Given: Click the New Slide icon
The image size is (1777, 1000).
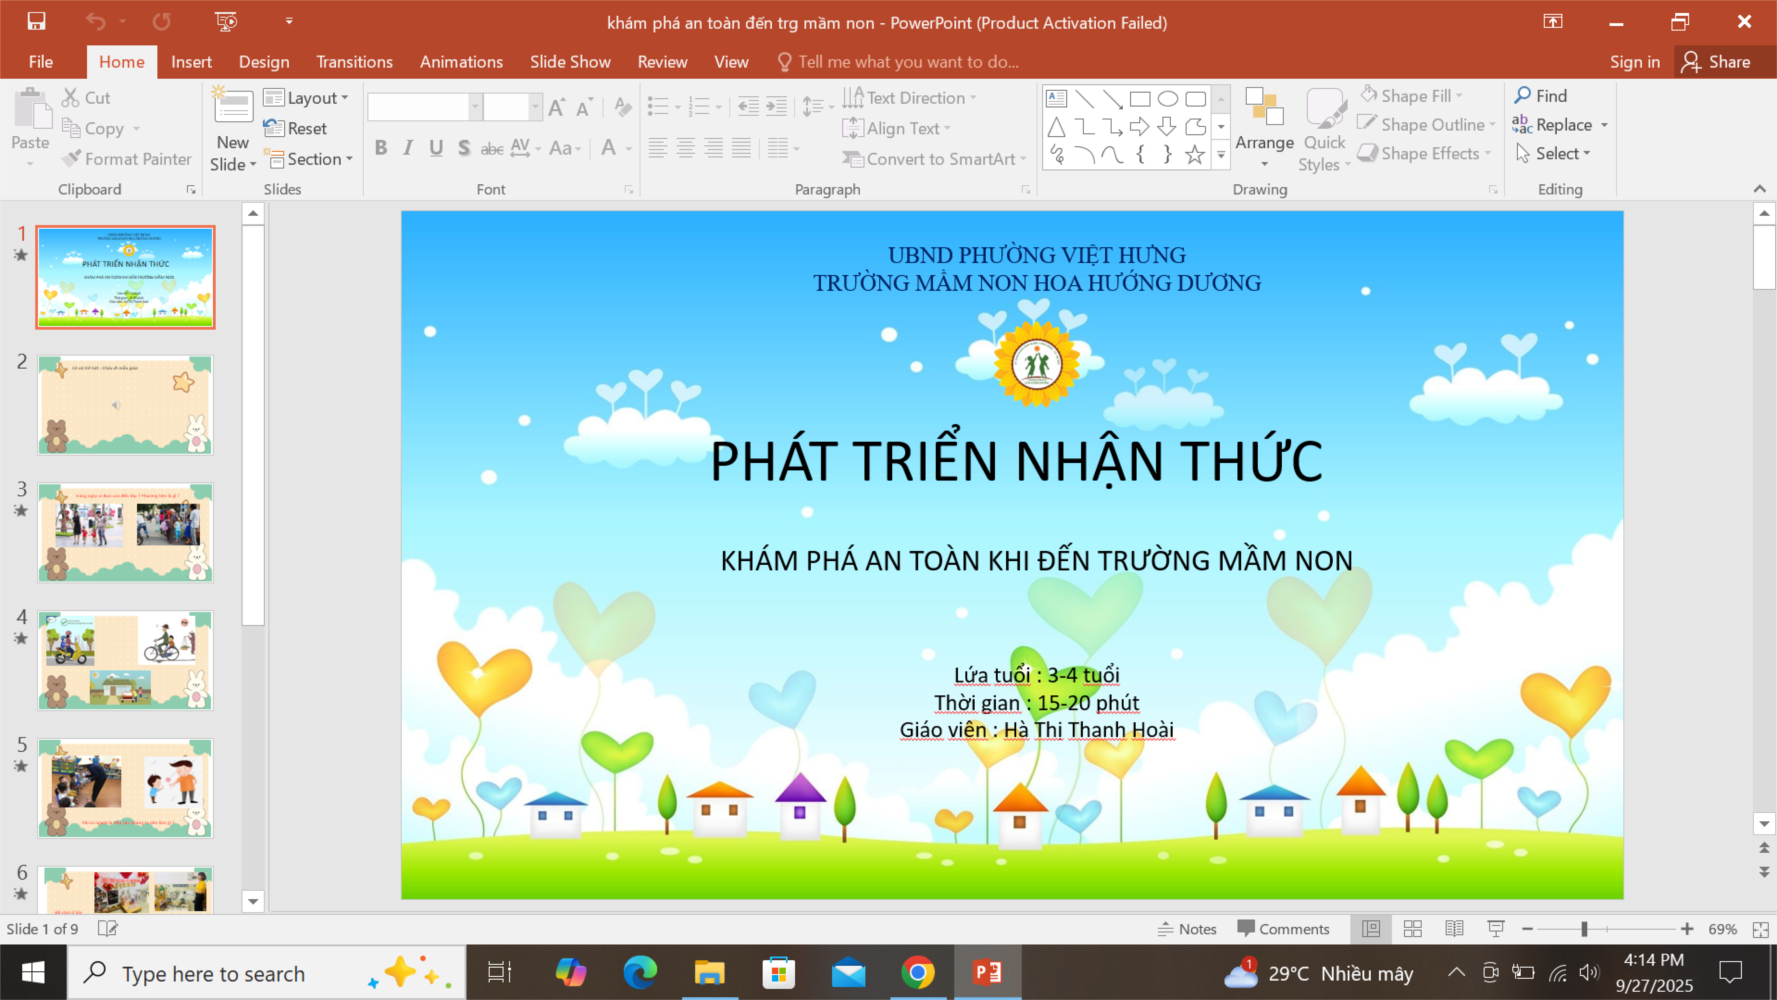Looking at the screenshot, I should pos(233,110).
